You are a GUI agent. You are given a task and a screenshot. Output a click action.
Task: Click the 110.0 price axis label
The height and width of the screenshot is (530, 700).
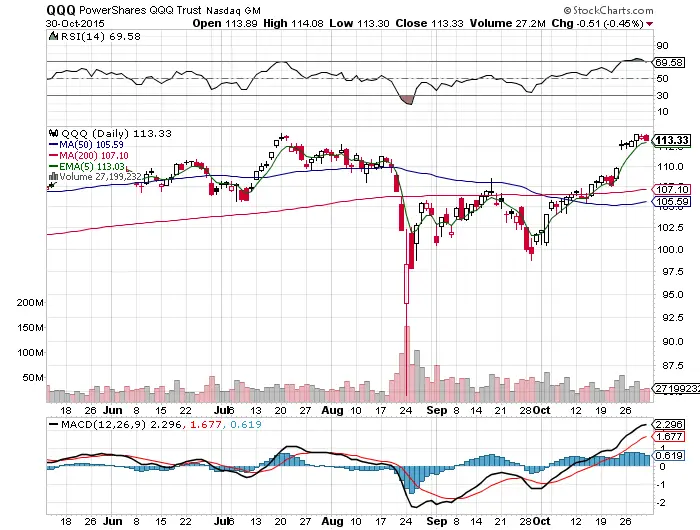pyautogui.click(x=670, y=167)
